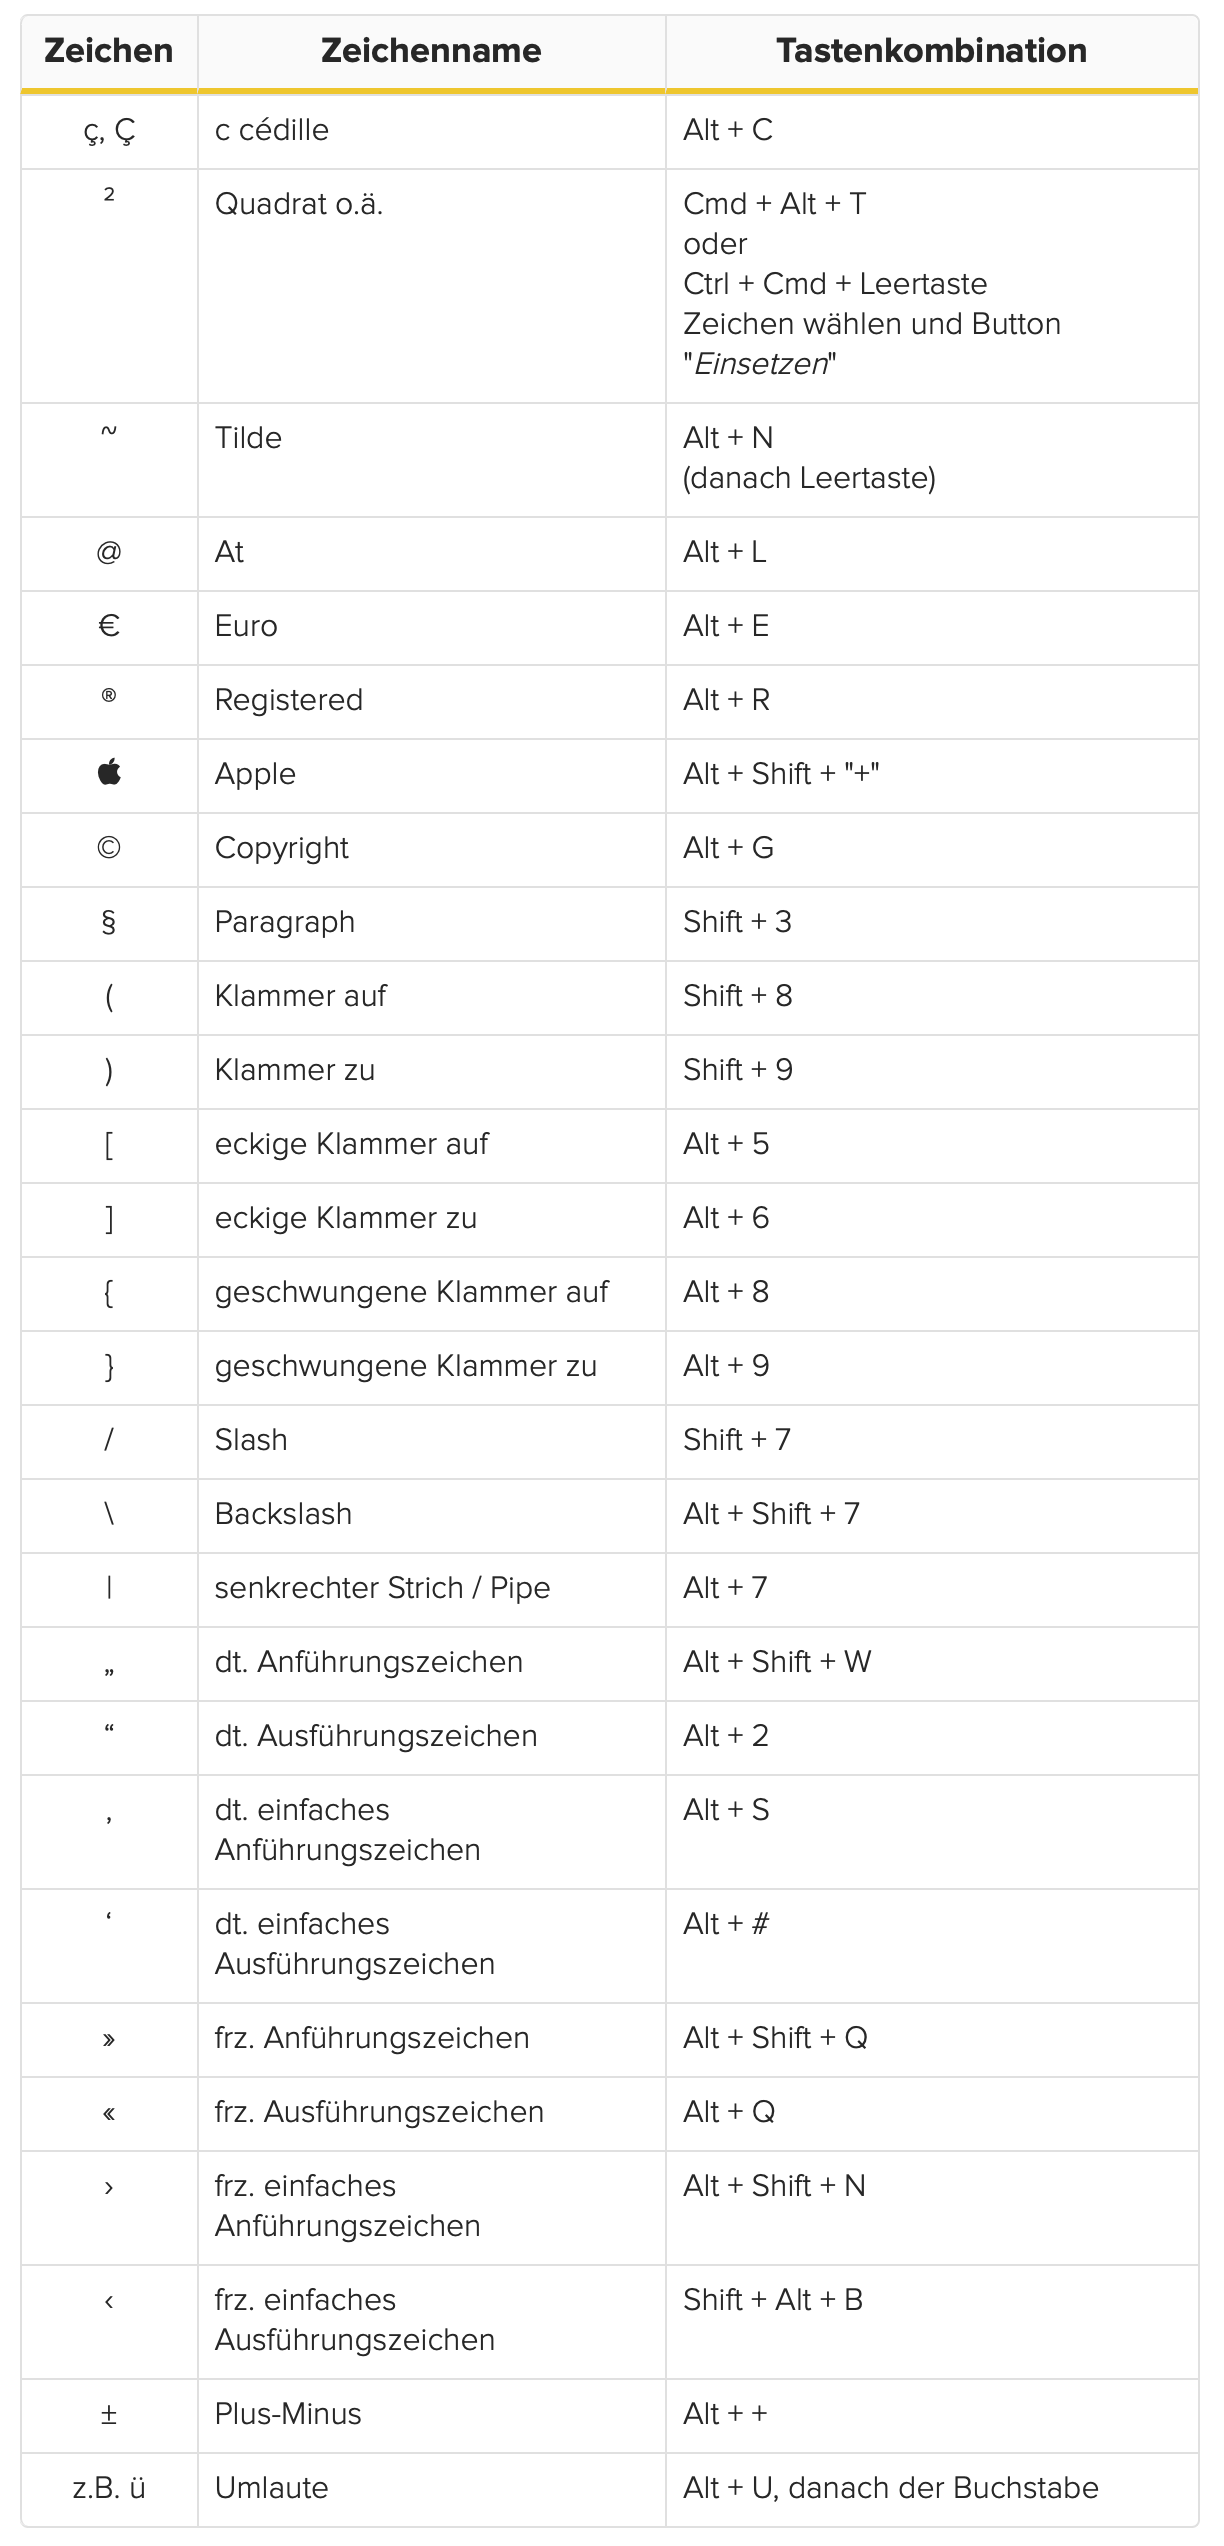Click the Zeichenname column header
Screen dimensions: 1224x2546
[x=431, y=51]
